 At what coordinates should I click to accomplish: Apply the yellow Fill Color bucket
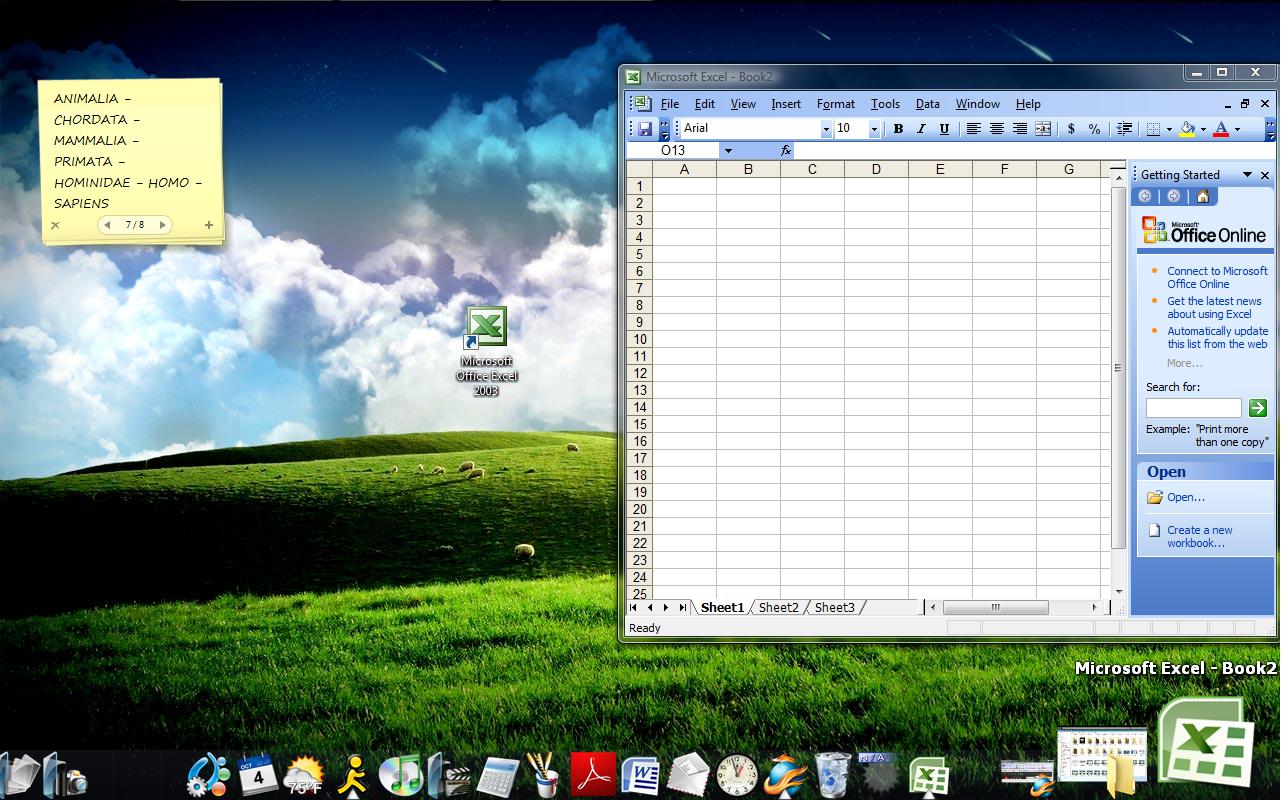coord(1187,129)
